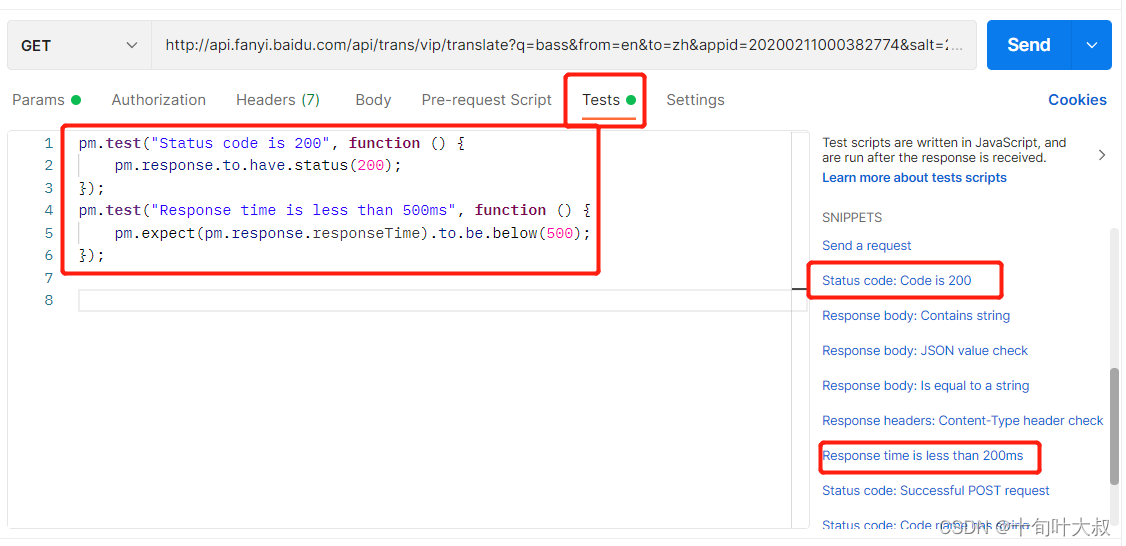Select the Tests tab
1126x546 pixels.
[608, 100]
